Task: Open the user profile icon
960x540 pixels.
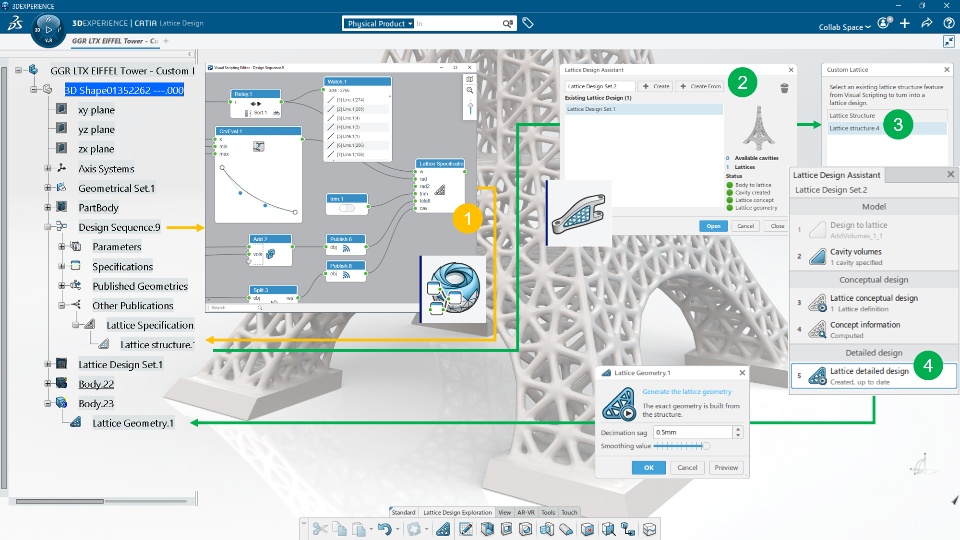Action: pyautogui.click(x=884, y=23)
